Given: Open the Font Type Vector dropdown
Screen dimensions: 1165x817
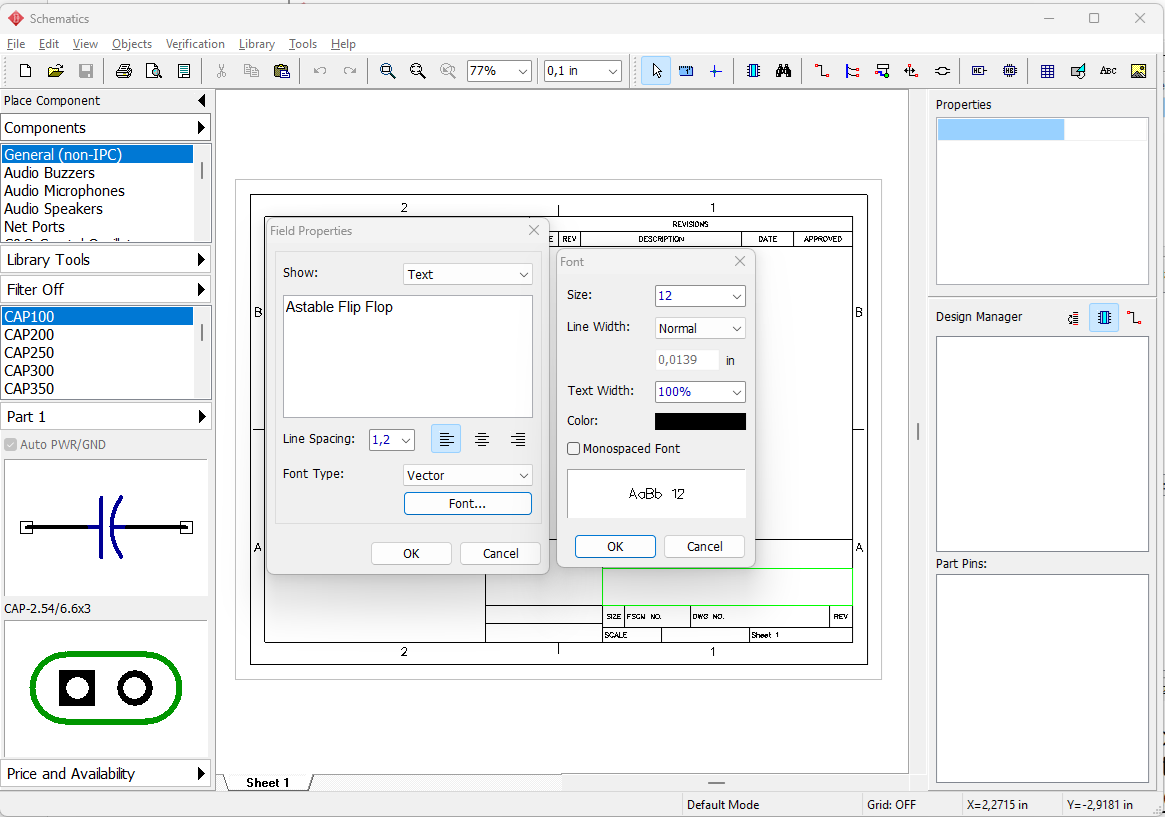Looking at the screenshot, I should click(468, 475).
